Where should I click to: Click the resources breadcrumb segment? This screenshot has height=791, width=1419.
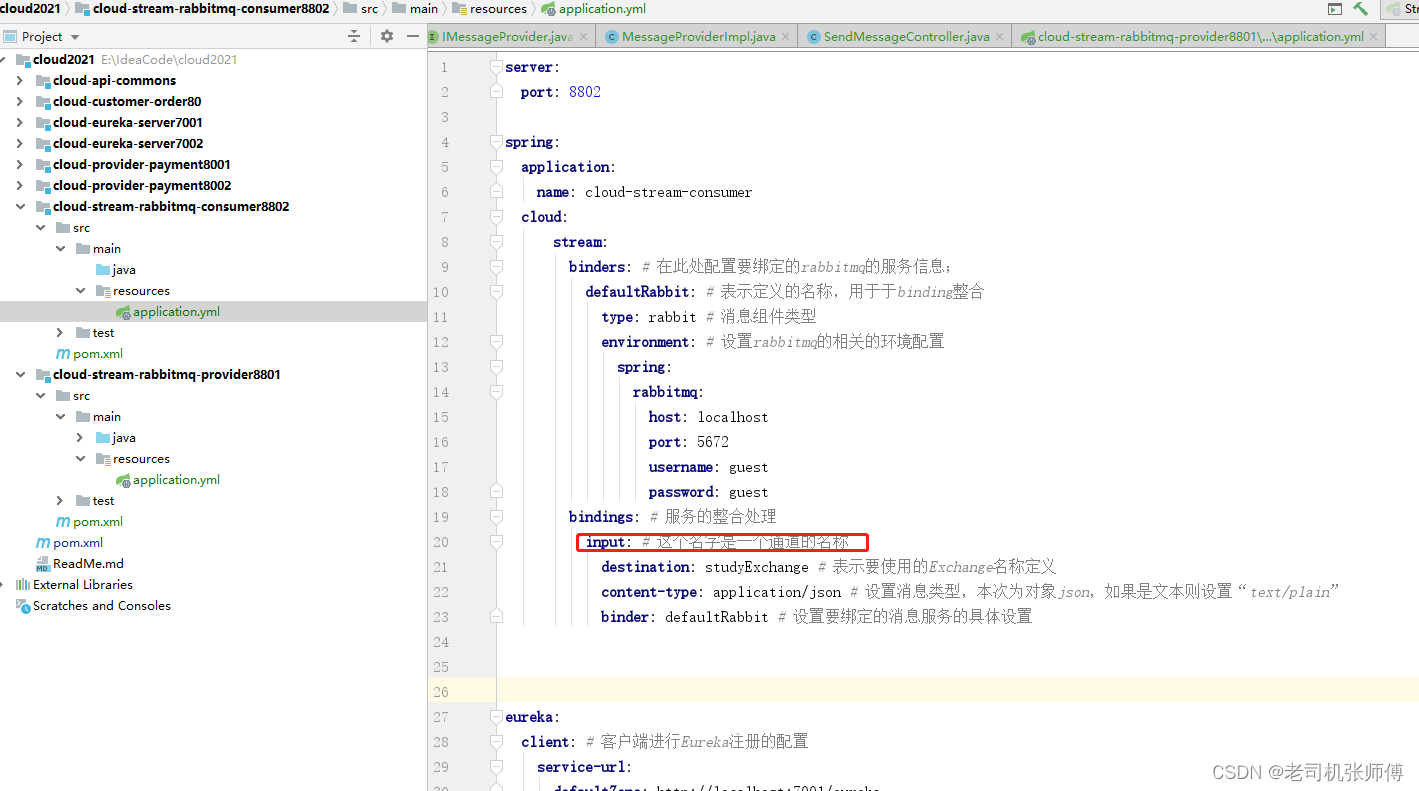(489, 9)
